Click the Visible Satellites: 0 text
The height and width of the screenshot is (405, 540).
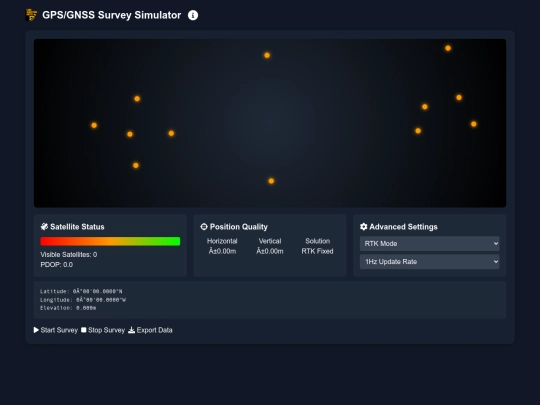(x=69, y=255)
